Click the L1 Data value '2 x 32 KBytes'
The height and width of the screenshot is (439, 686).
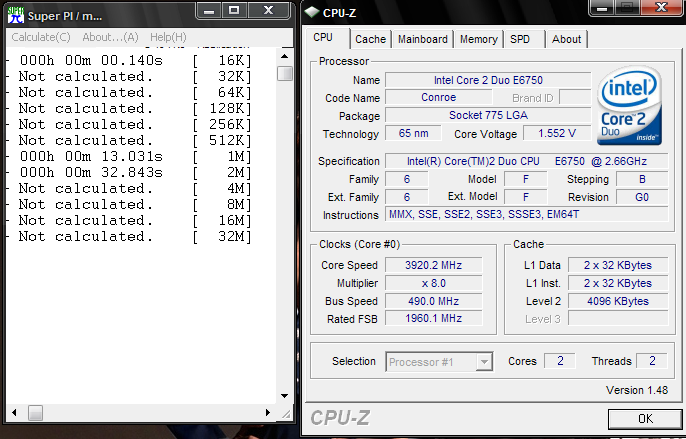[618, 265]
